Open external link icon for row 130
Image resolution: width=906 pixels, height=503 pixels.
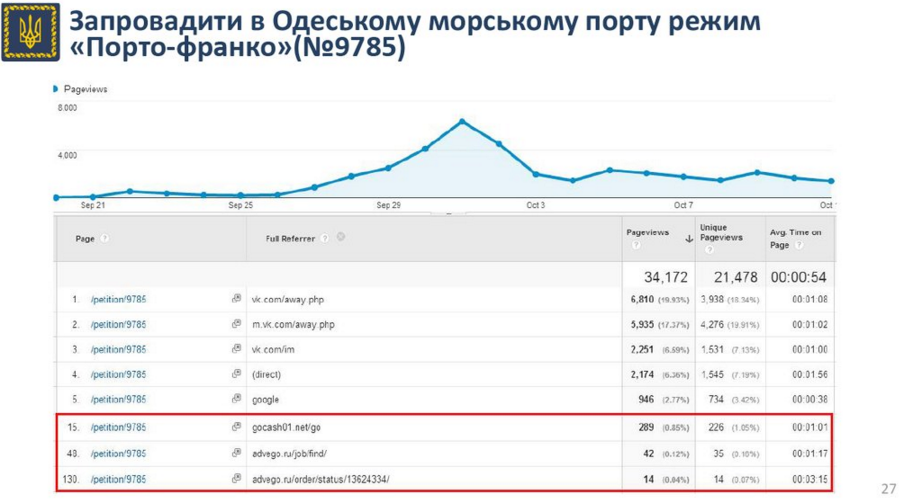pyautogui.click(x=237, y=480)
